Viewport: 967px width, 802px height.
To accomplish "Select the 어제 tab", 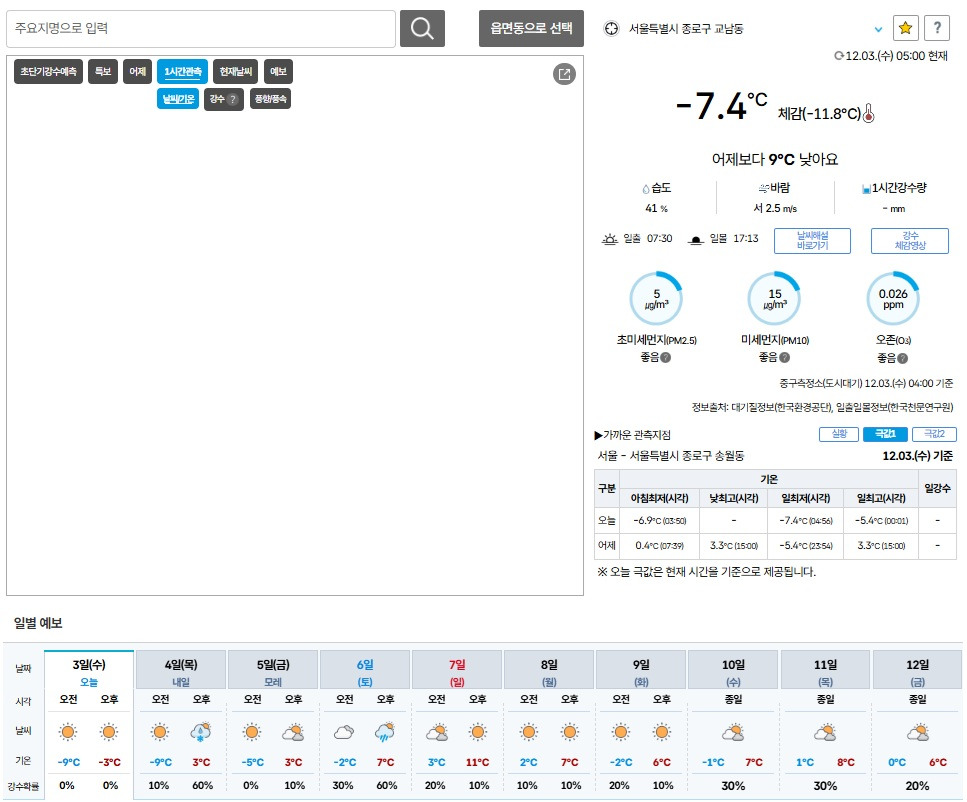I will point(138,72).
